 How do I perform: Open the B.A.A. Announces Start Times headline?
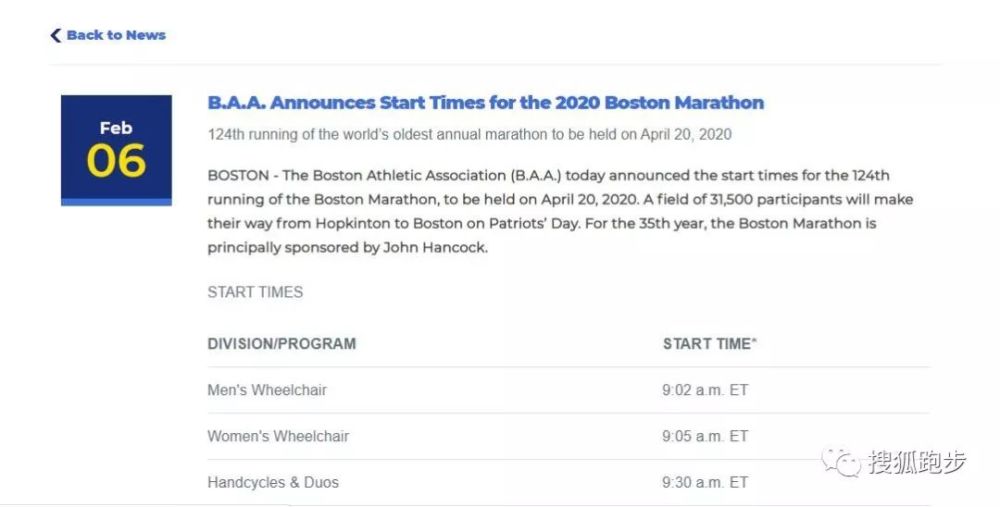click(485, 103)
